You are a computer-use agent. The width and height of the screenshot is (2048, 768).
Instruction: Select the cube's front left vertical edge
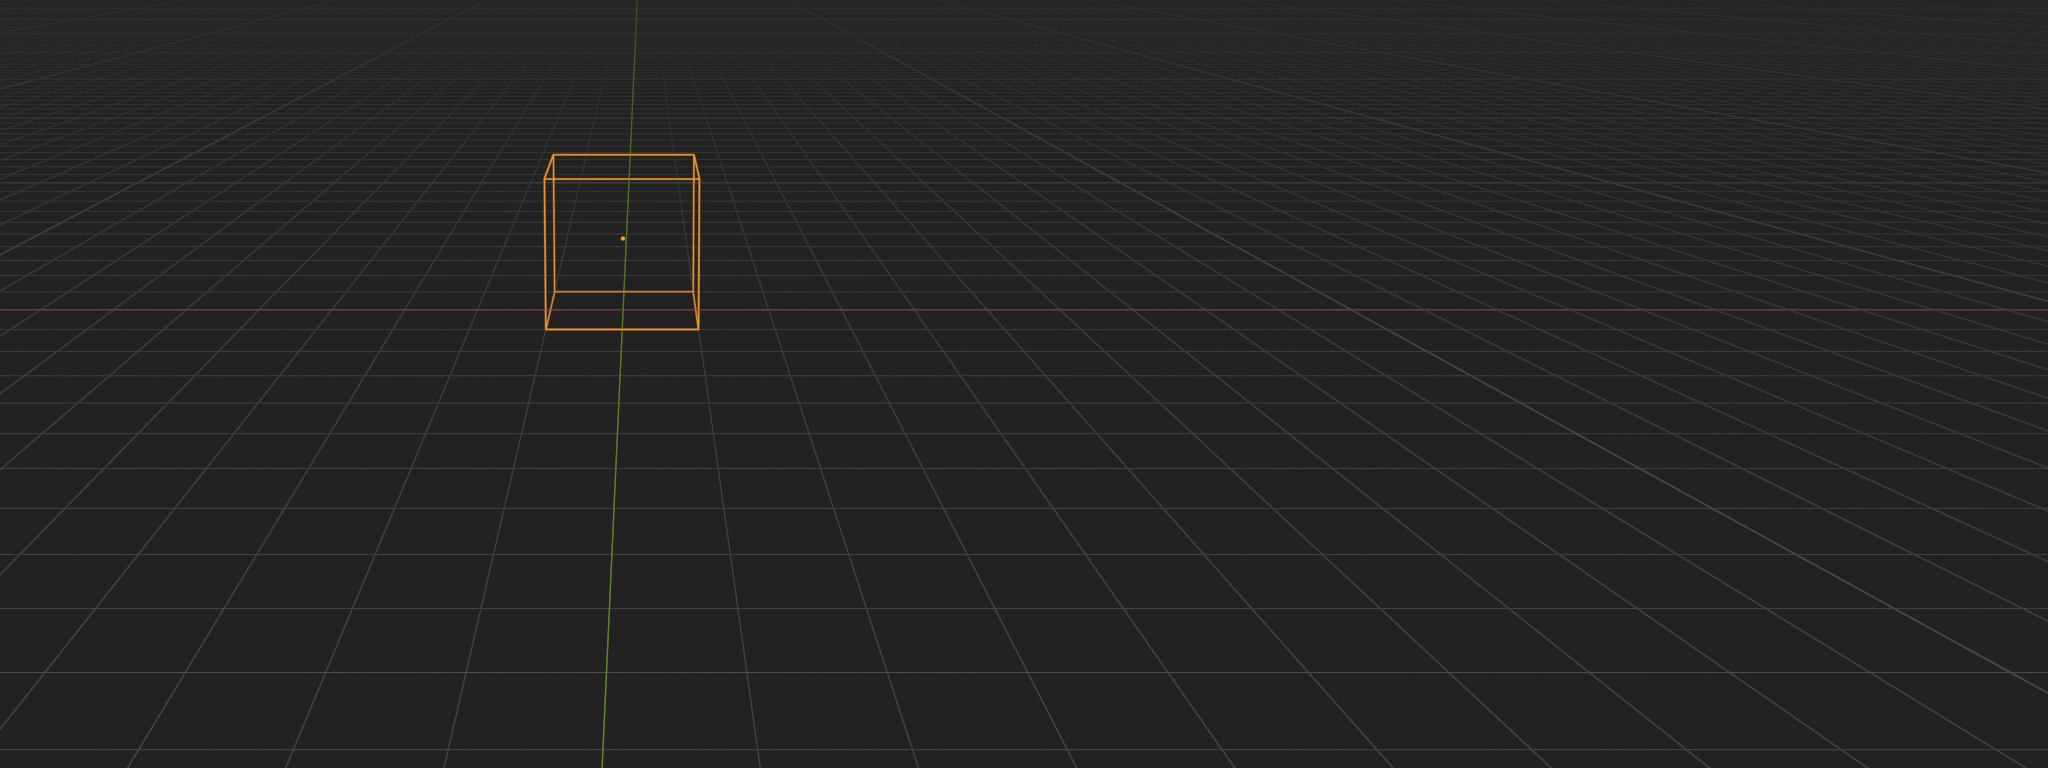click(545, 250)
